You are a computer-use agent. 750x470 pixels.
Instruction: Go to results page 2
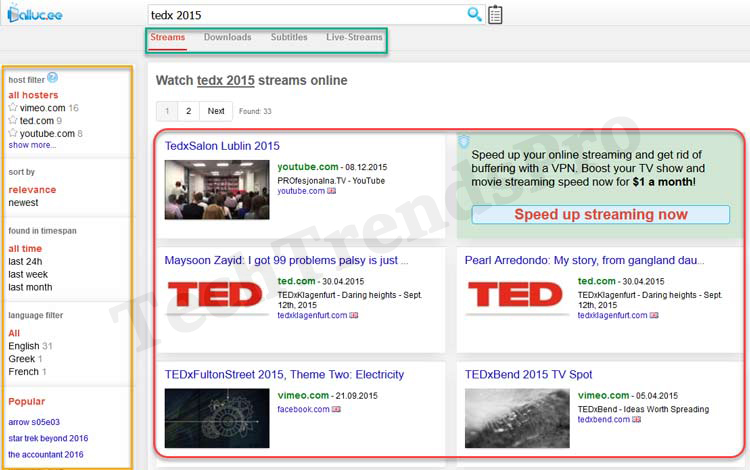pos(188,111)
